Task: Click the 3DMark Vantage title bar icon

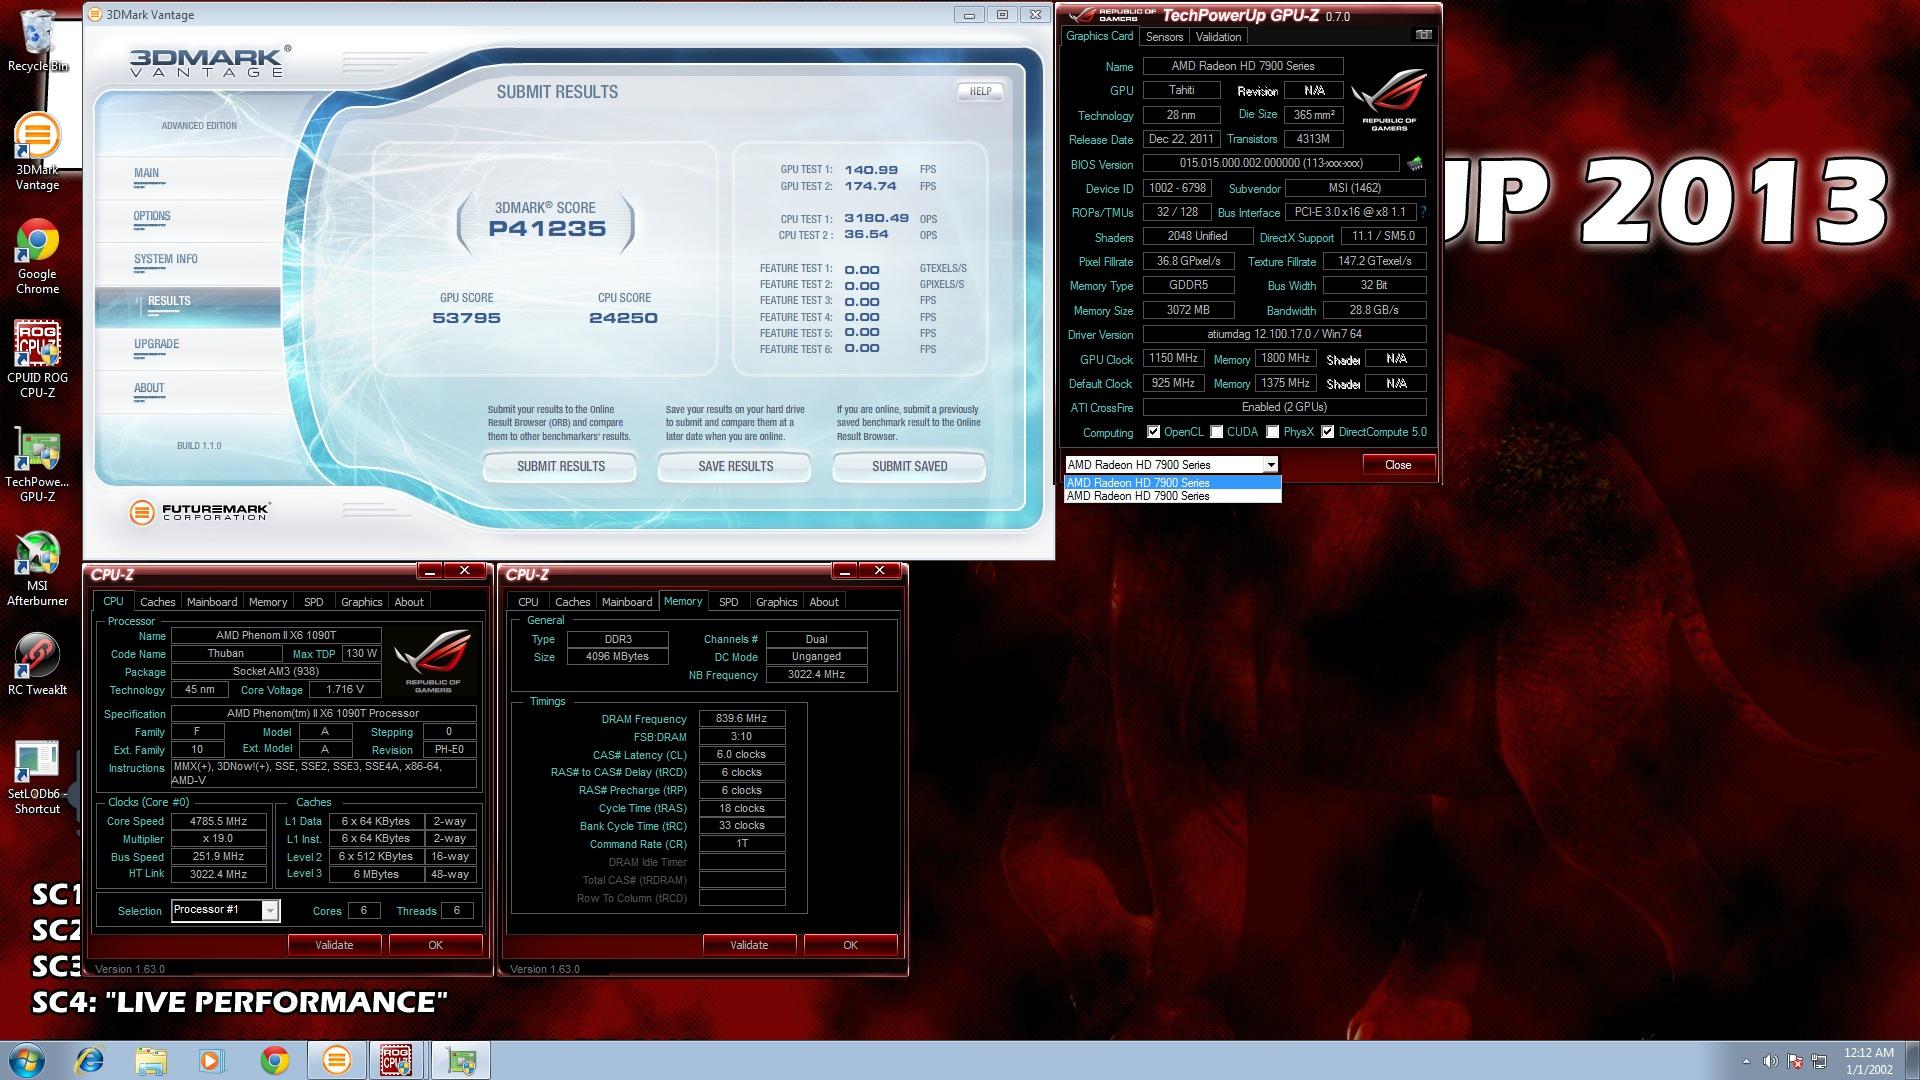Action: click(95, 15)
